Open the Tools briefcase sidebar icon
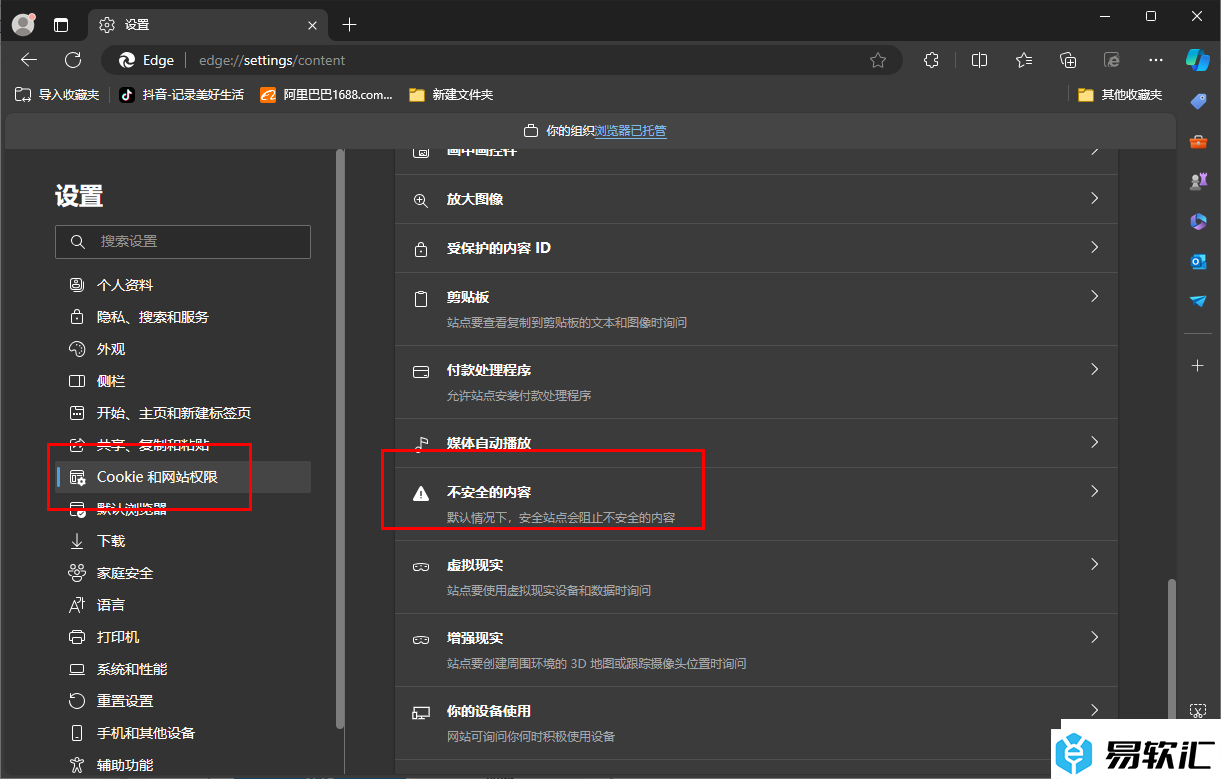The width and height of the screenshot is (1221, 779). point(1198,141)
